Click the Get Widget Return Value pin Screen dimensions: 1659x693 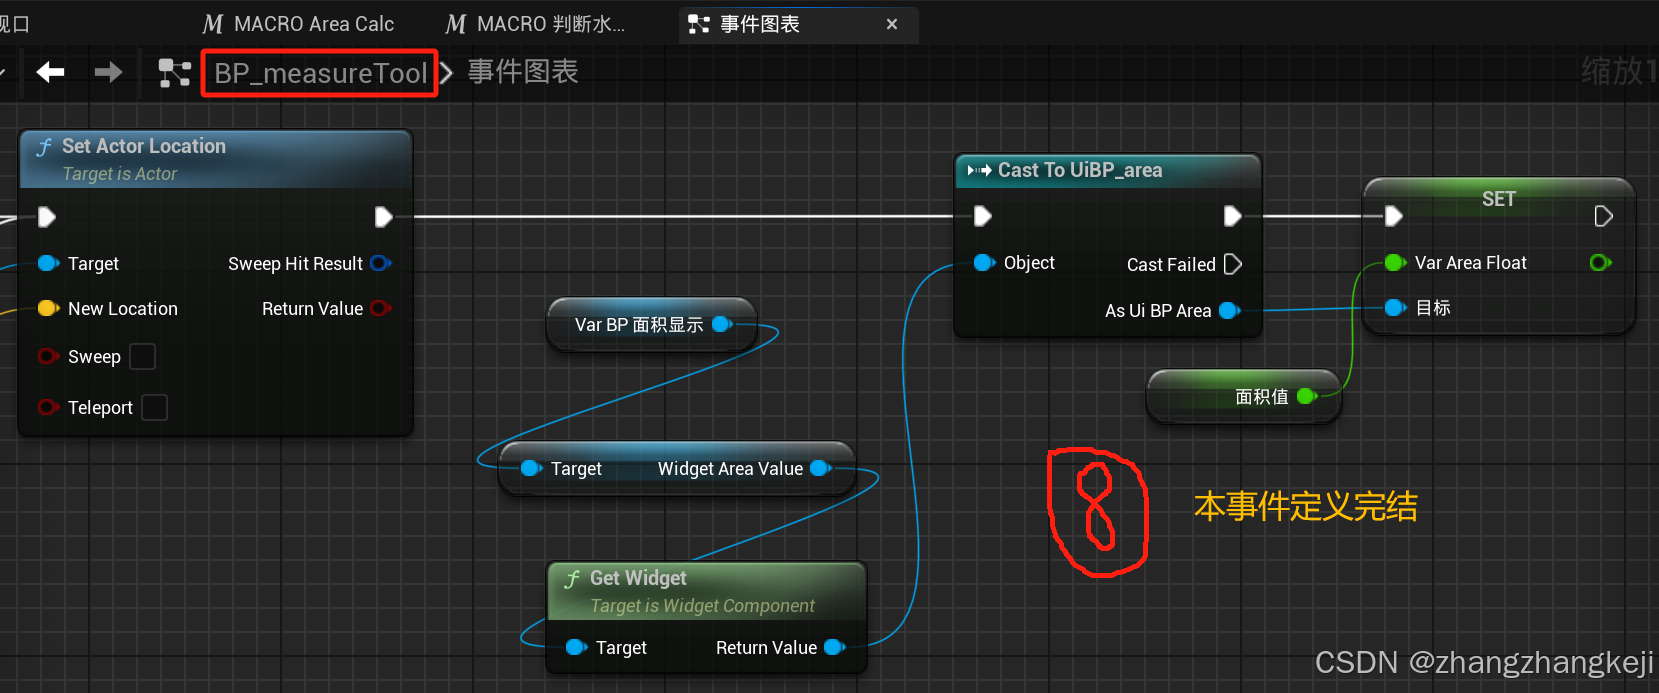pos(835,648)
